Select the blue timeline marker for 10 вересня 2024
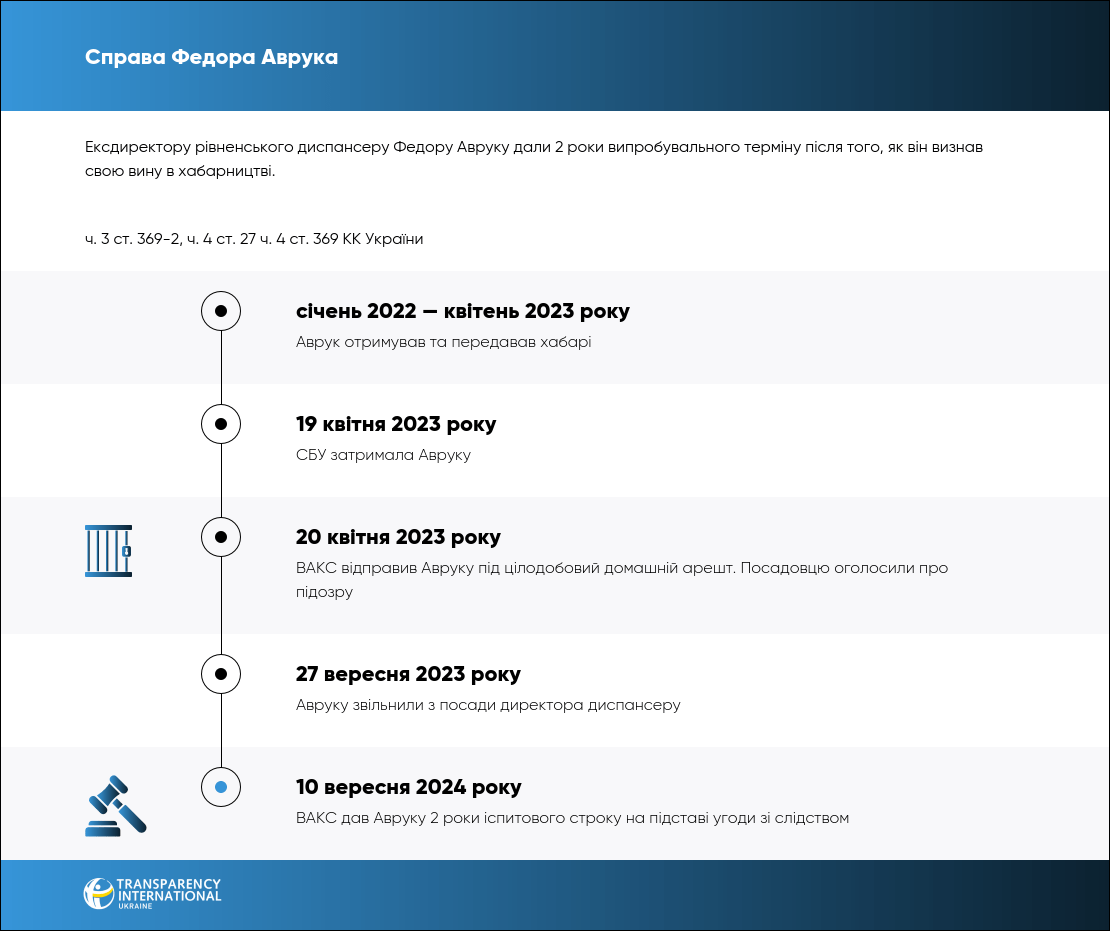The height and width of the screenshot is (931, 1110). click(221, 787)
